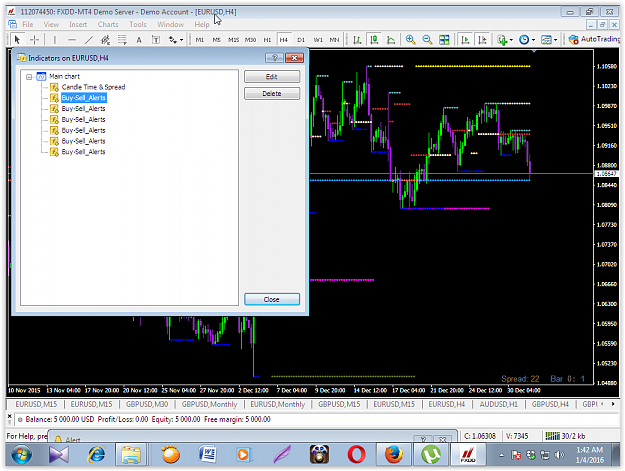The image size is (625, 471).
Task: Tile chart windows
Action: pos(444,39)
